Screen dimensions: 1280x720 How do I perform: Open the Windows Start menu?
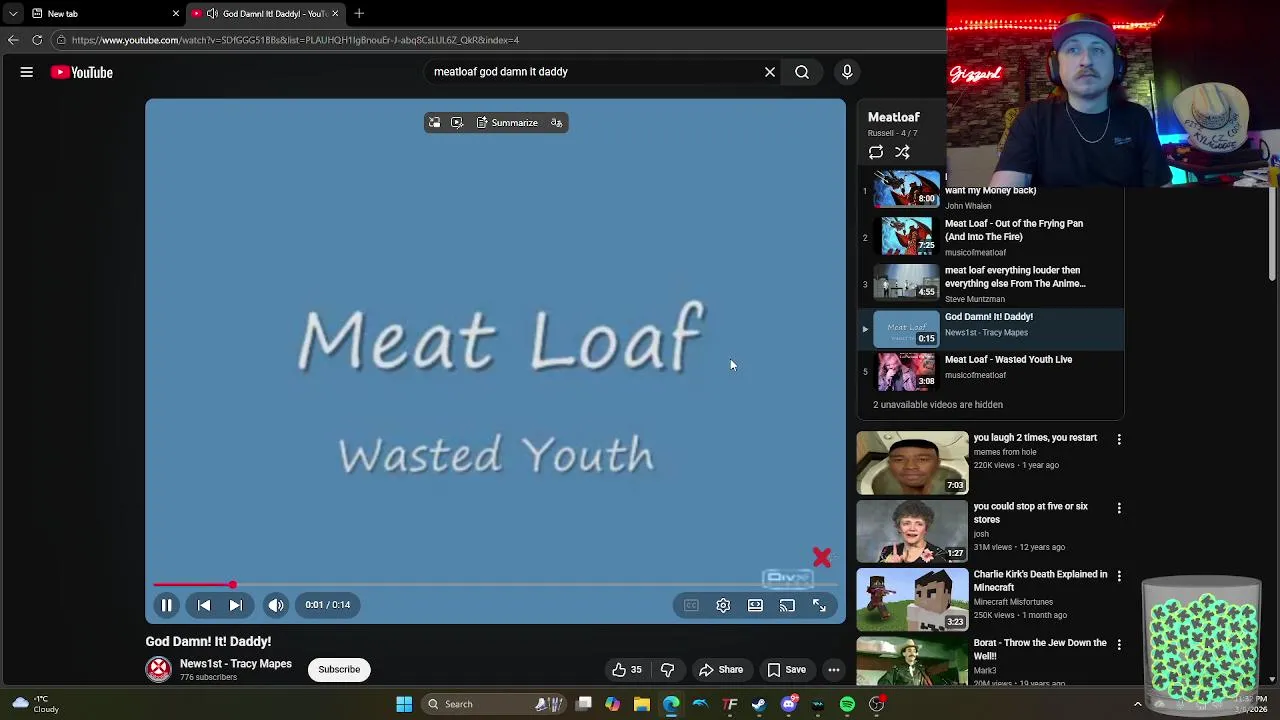pos(404,704)
